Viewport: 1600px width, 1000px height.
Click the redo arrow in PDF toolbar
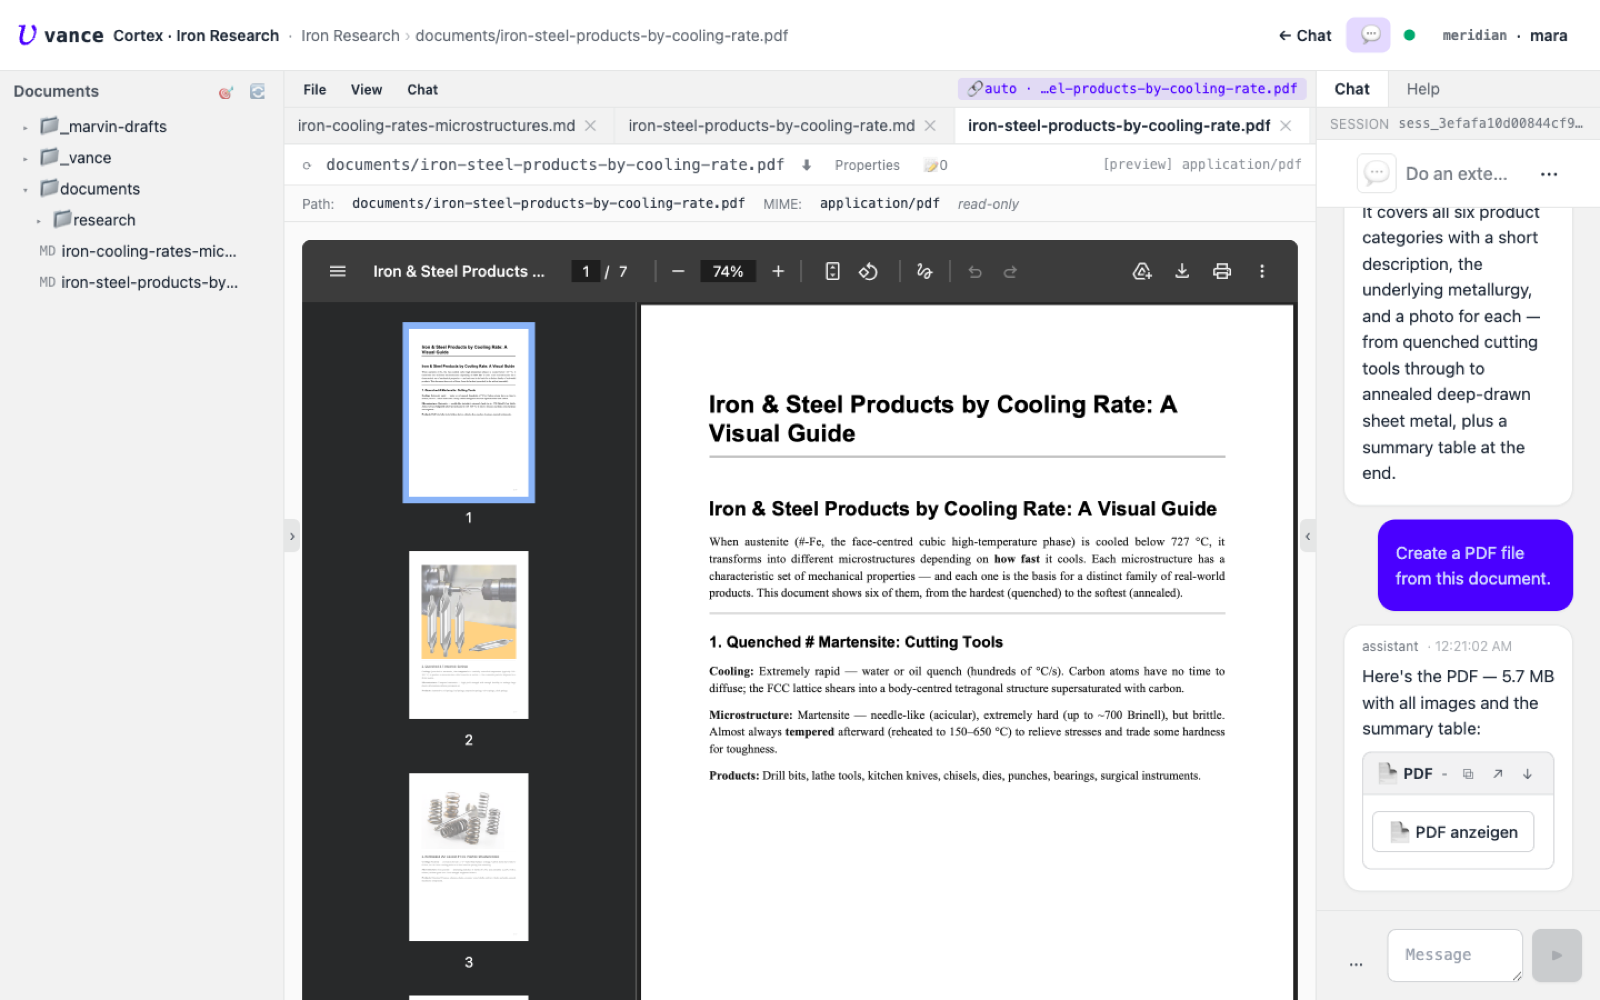[x=1010, y=271]
